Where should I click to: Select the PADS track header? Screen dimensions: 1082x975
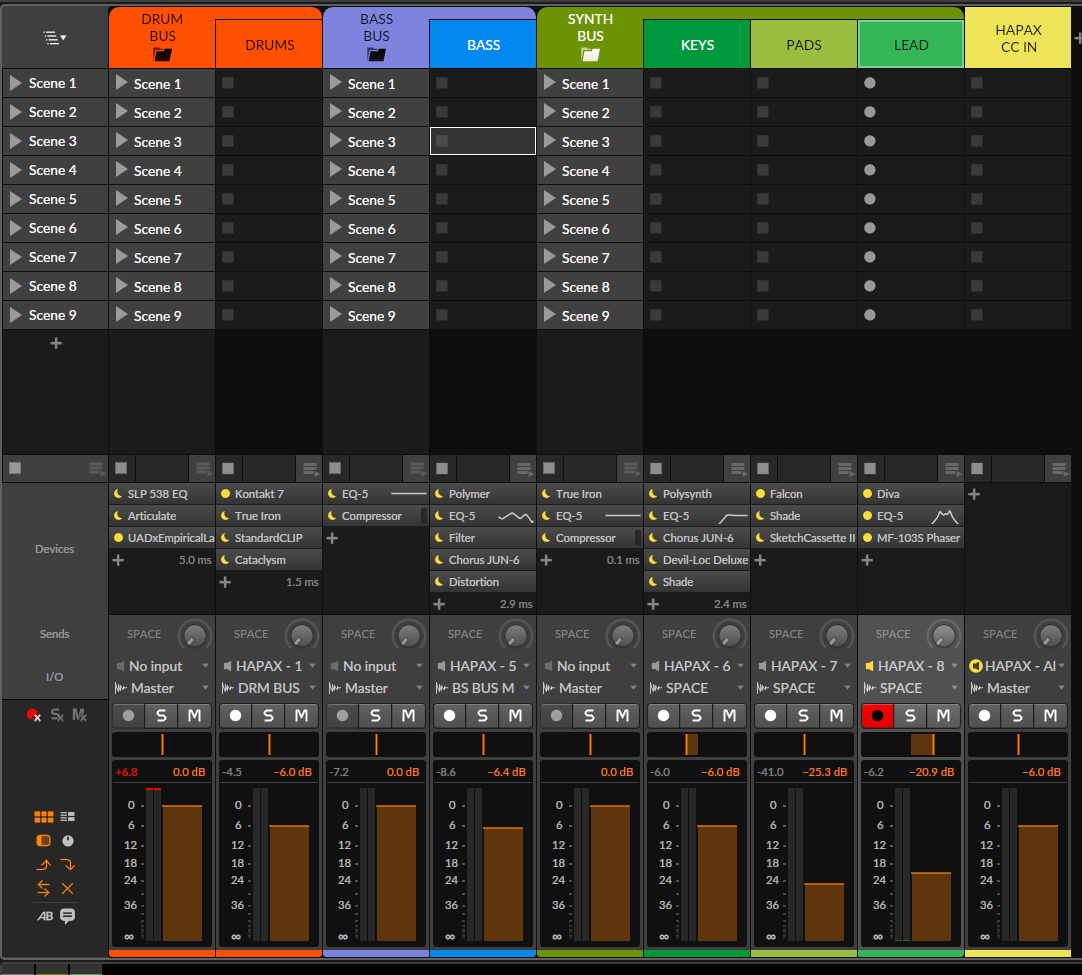pyautogui.click(x=804, y=45)
